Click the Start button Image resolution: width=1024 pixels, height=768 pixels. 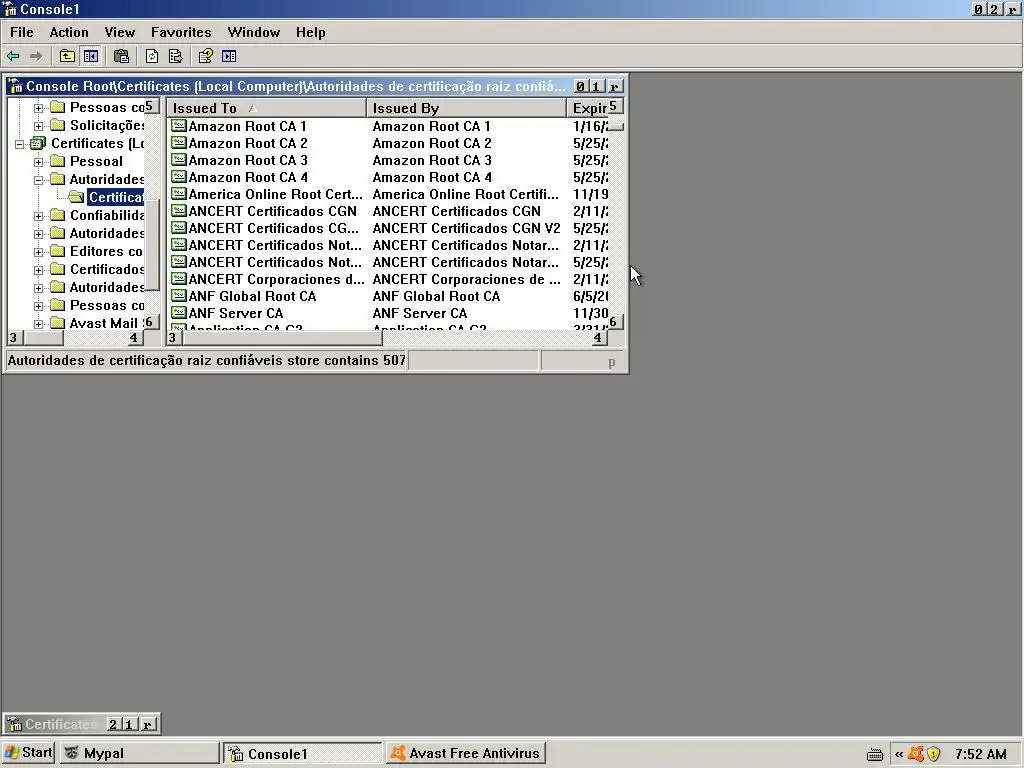[29, 753]
